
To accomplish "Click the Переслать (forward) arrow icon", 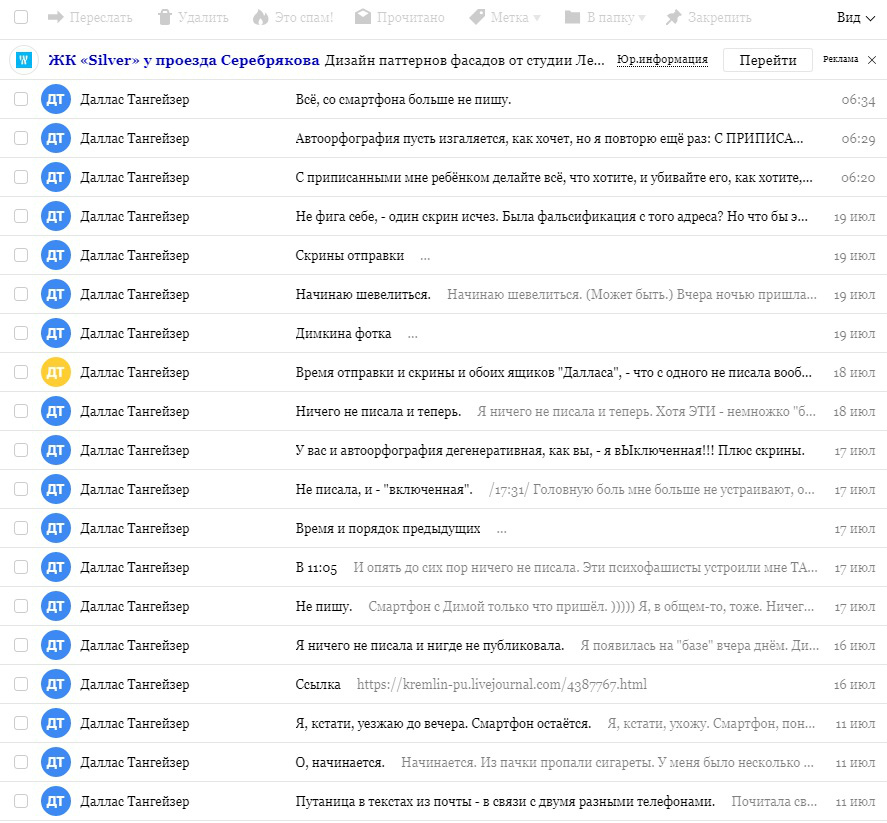I will (55, 17).
